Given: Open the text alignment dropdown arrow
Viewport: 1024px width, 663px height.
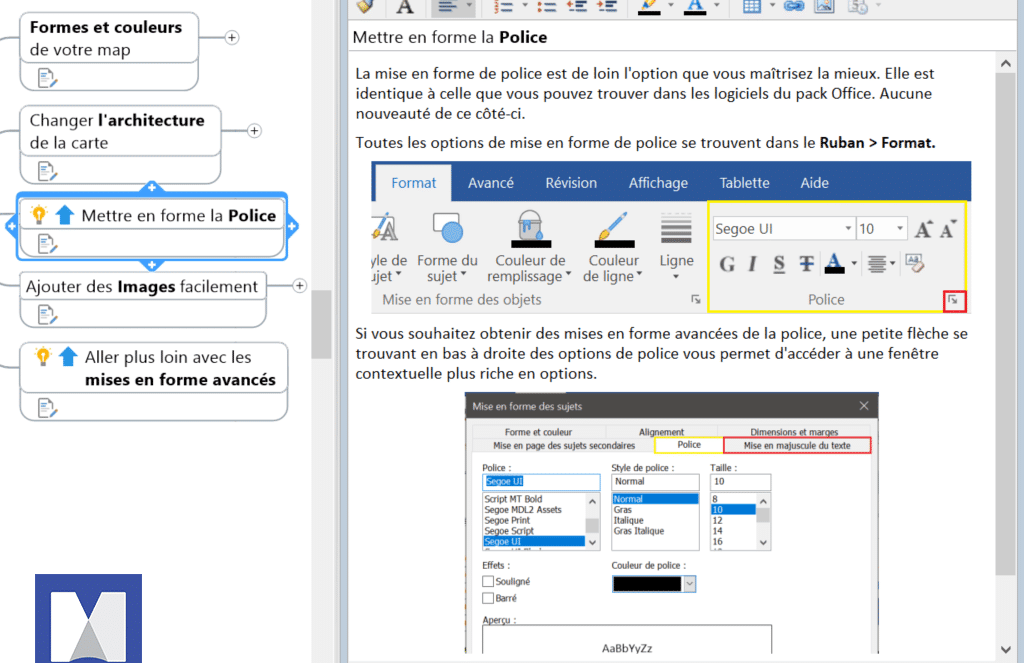Looking at the screenshot, I should pyautogui.click(x=468, y=6).
